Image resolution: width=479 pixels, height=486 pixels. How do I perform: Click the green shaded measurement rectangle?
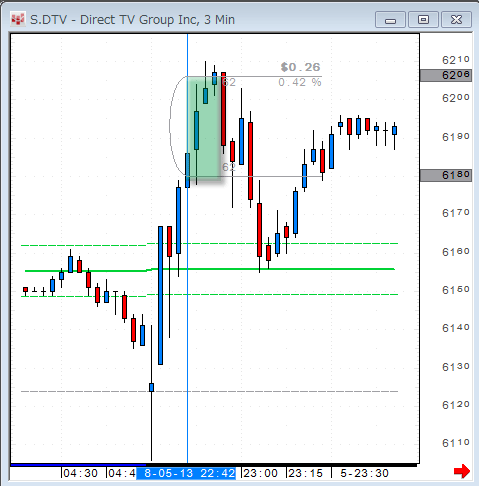203,128
